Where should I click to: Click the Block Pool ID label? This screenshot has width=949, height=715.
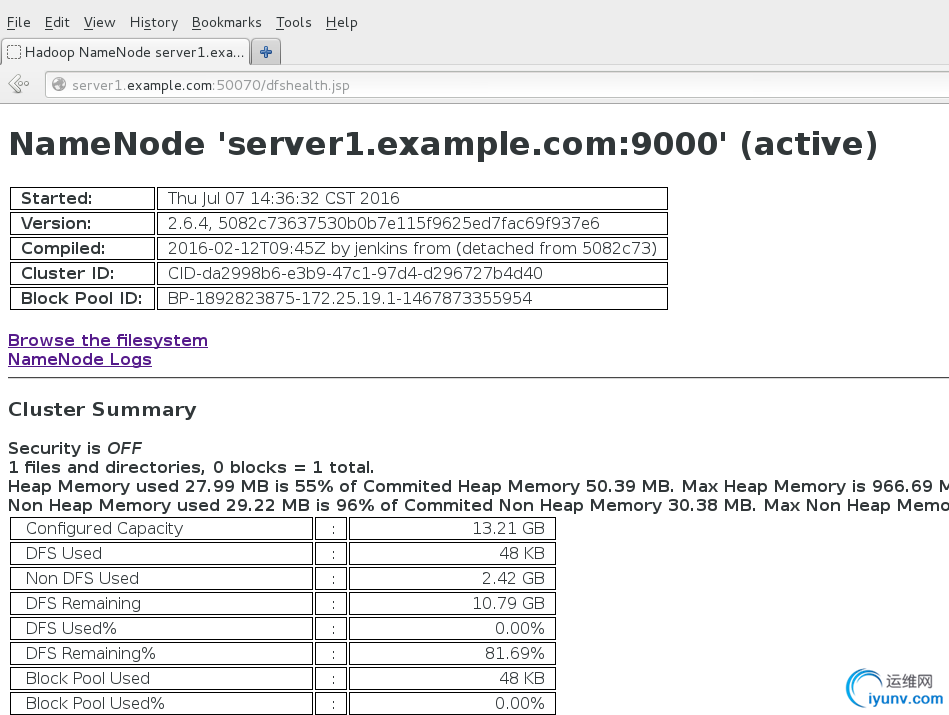point(82,298)
